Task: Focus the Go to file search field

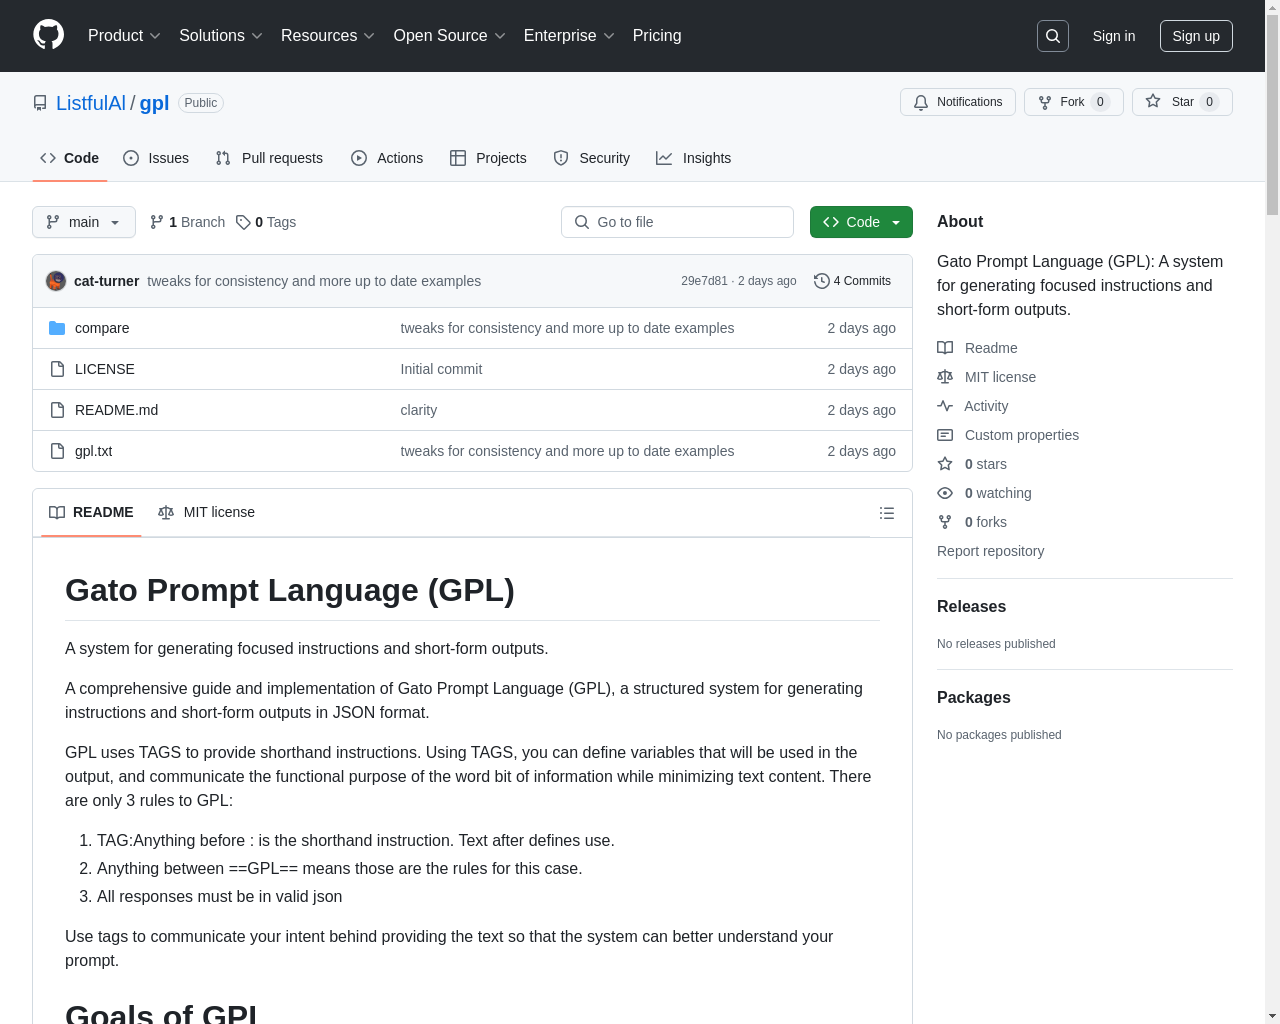Action: 677,222
